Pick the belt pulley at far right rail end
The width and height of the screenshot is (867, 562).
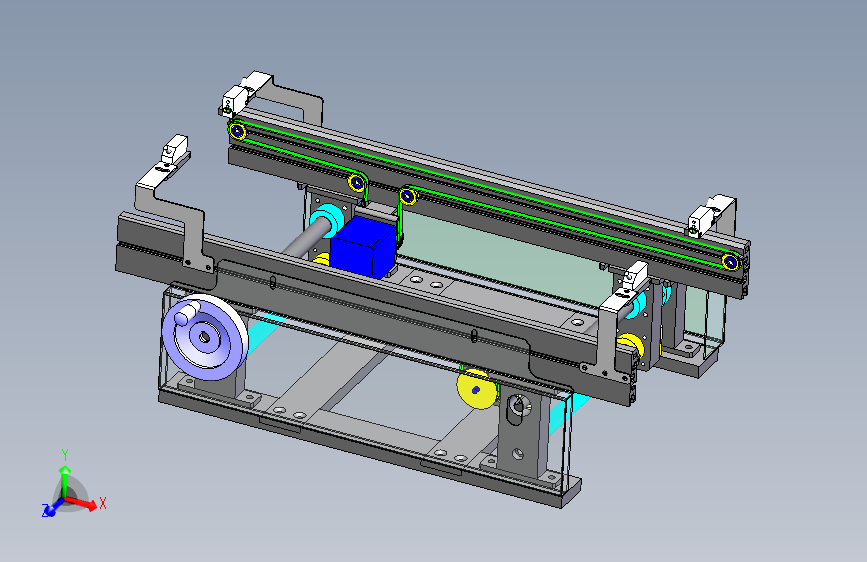[x=730, y=262]
